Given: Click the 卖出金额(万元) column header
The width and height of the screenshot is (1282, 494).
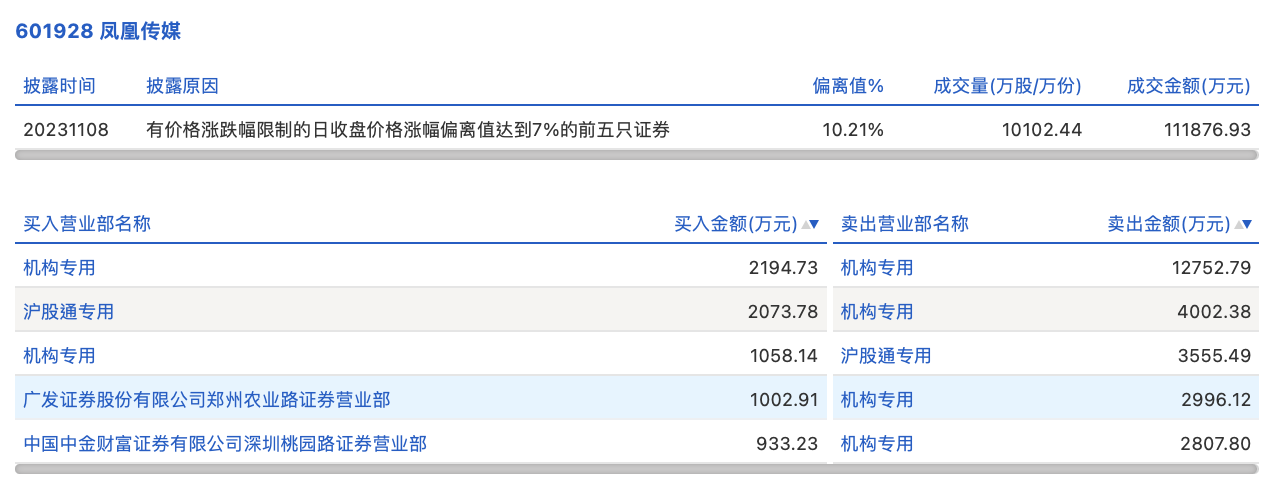Looking at the screenshot, I should click(1168, 224).
